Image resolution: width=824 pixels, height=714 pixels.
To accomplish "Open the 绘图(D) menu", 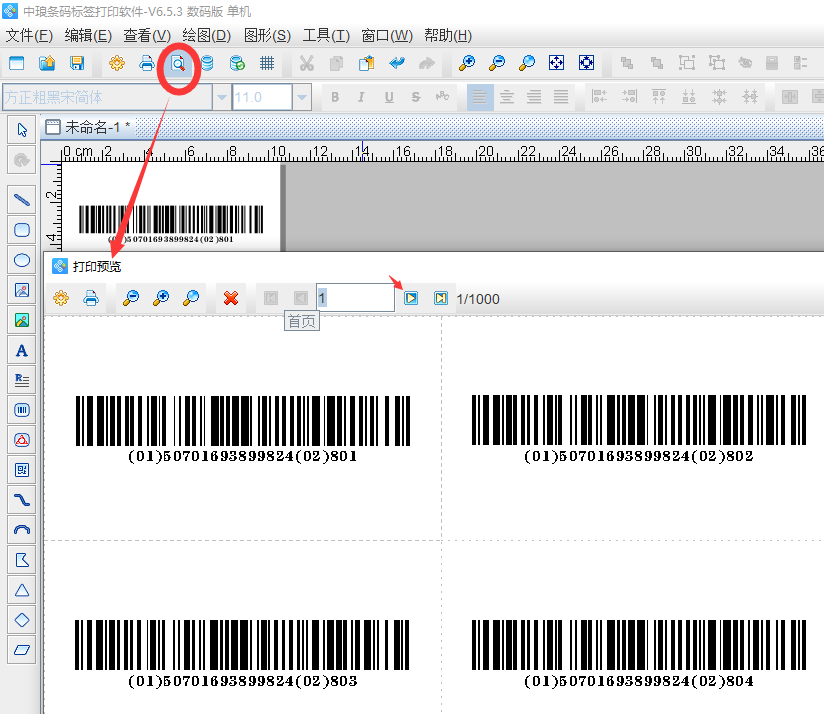I will click(207, 35).
